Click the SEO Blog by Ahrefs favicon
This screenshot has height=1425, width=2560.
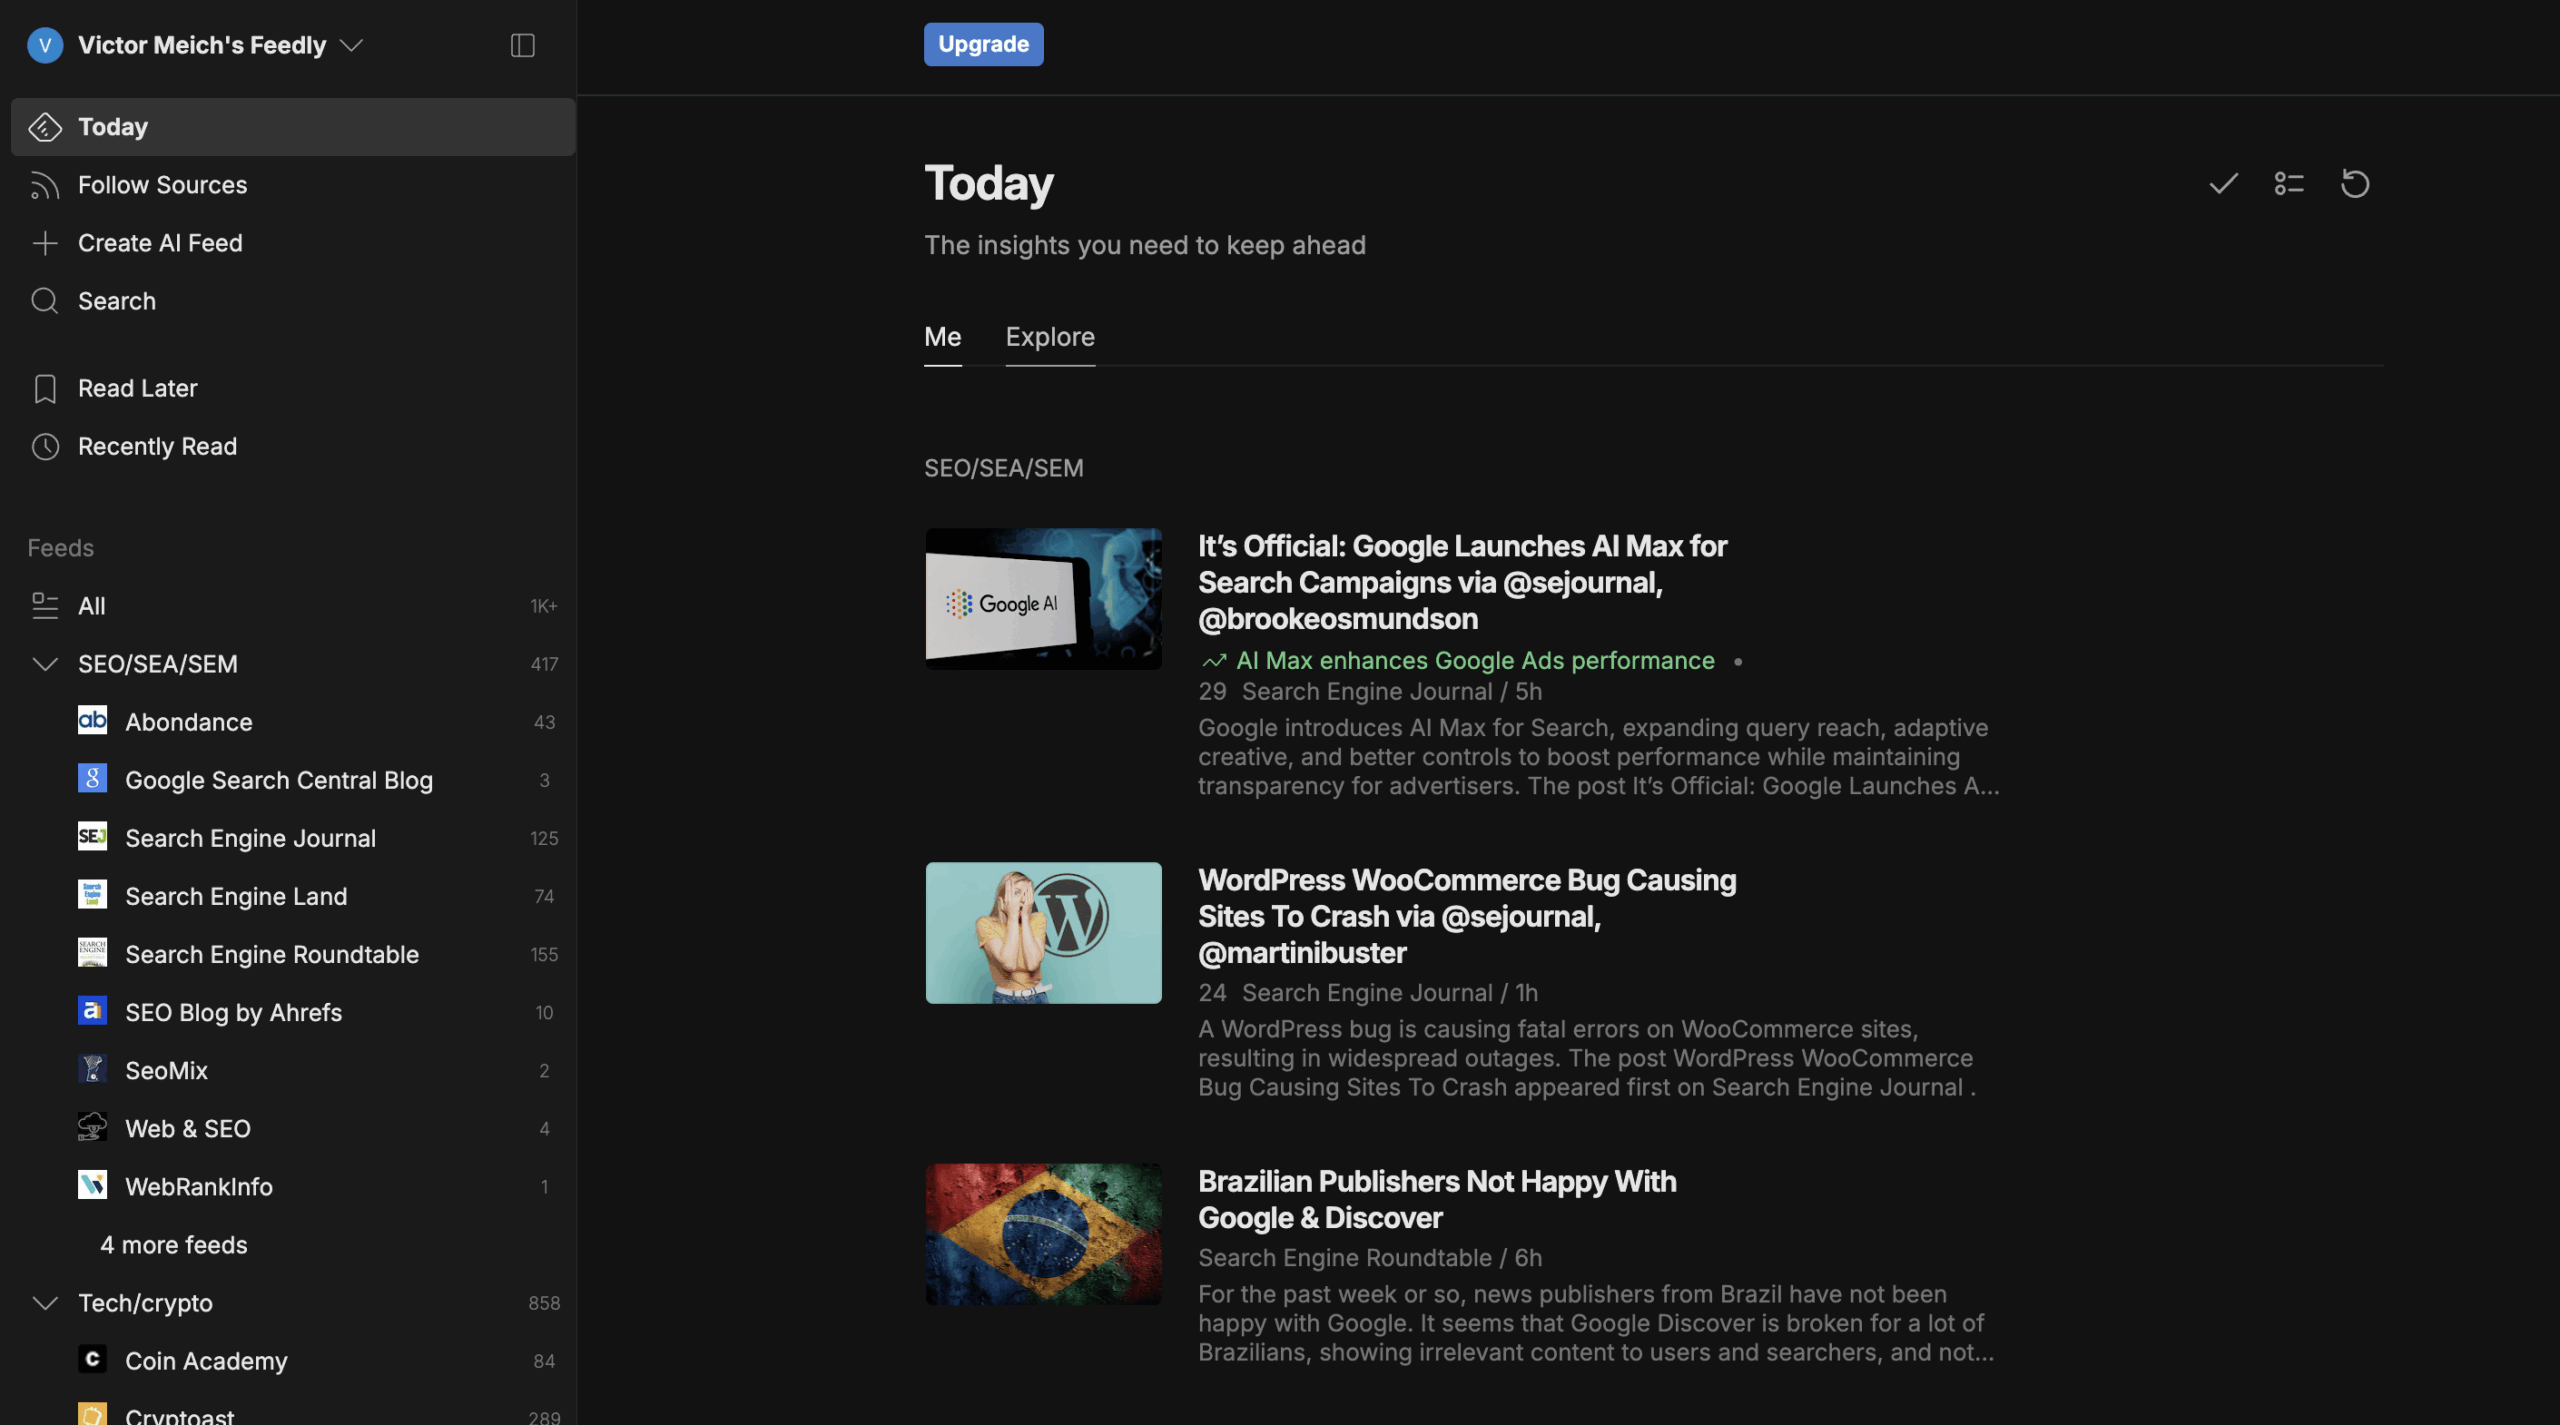(x=93, y=1010)
